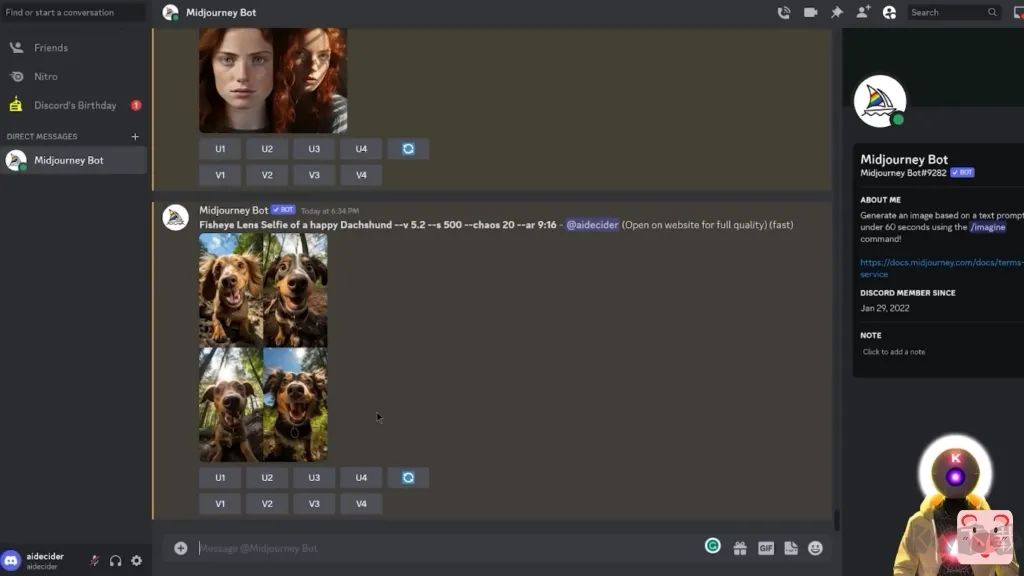Click the message input field
The height and width of the screenshot is (576, 1024).
(x=440, y=548)
